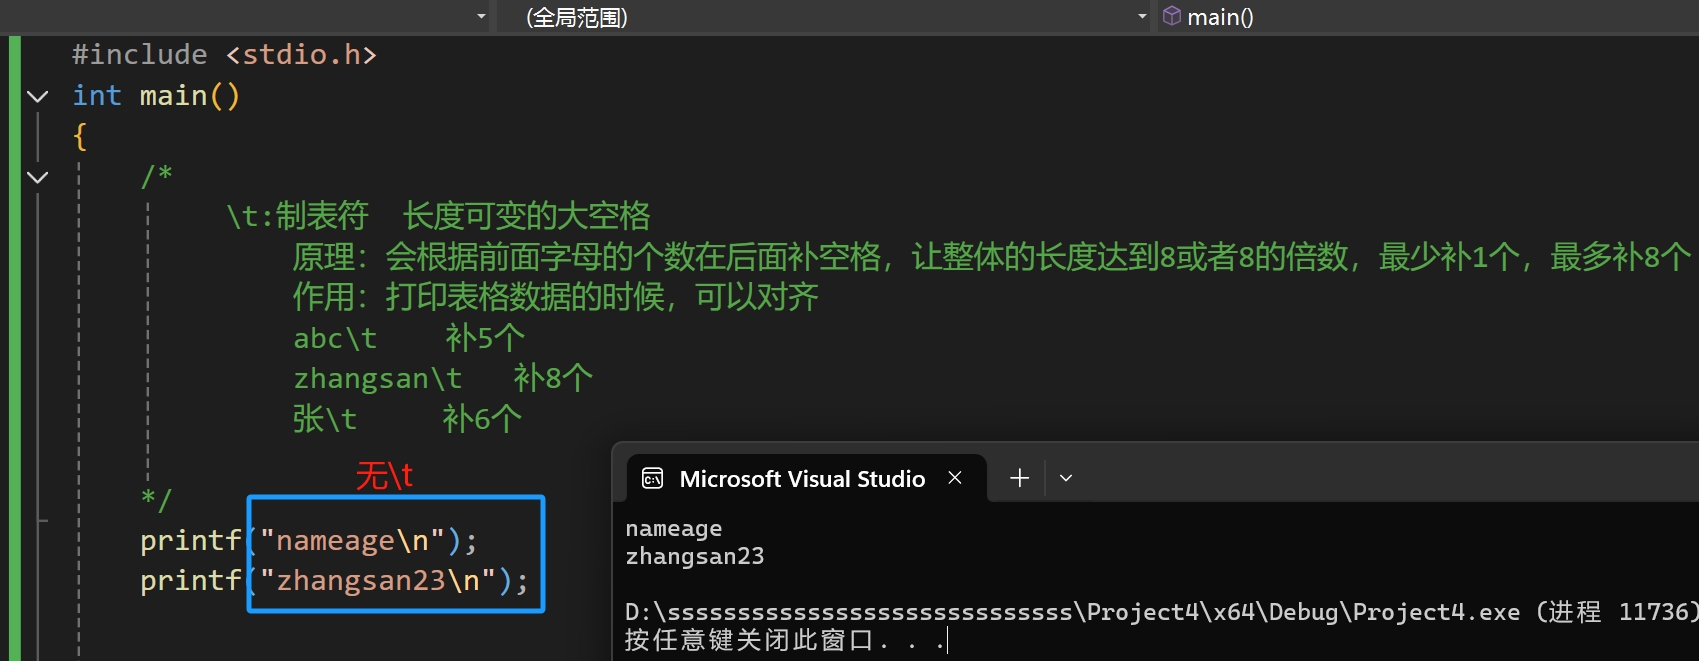Click console output line nameage
This screenshot has height=661, width=1699.
[x=674, y=529]
